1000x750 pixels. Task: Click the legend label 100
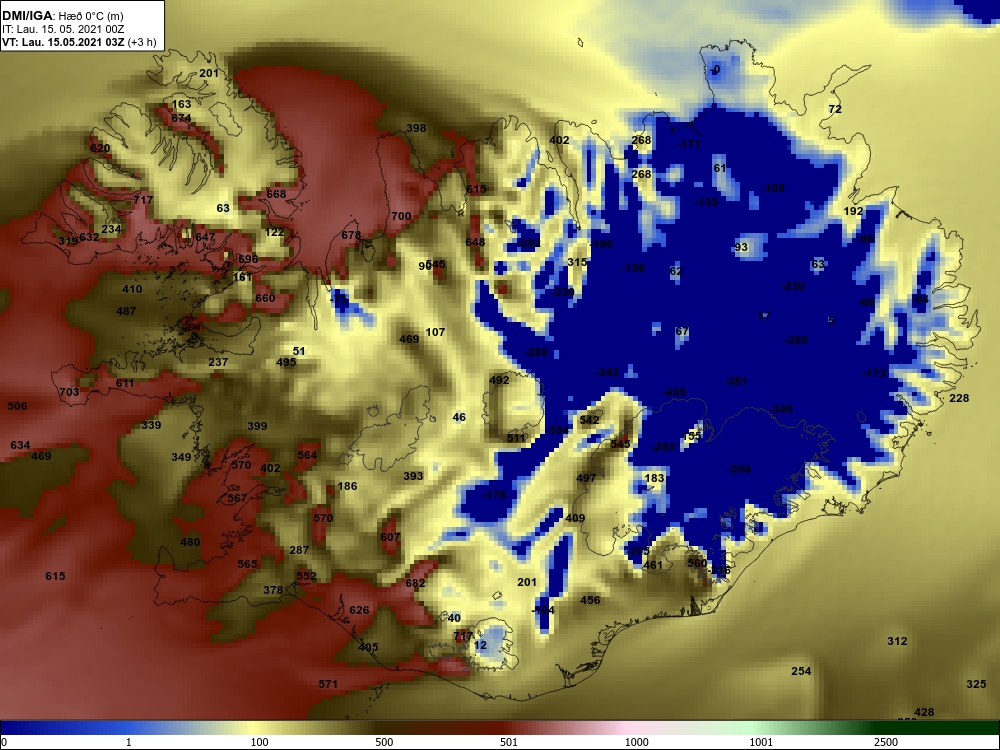[x=260, y=742]
